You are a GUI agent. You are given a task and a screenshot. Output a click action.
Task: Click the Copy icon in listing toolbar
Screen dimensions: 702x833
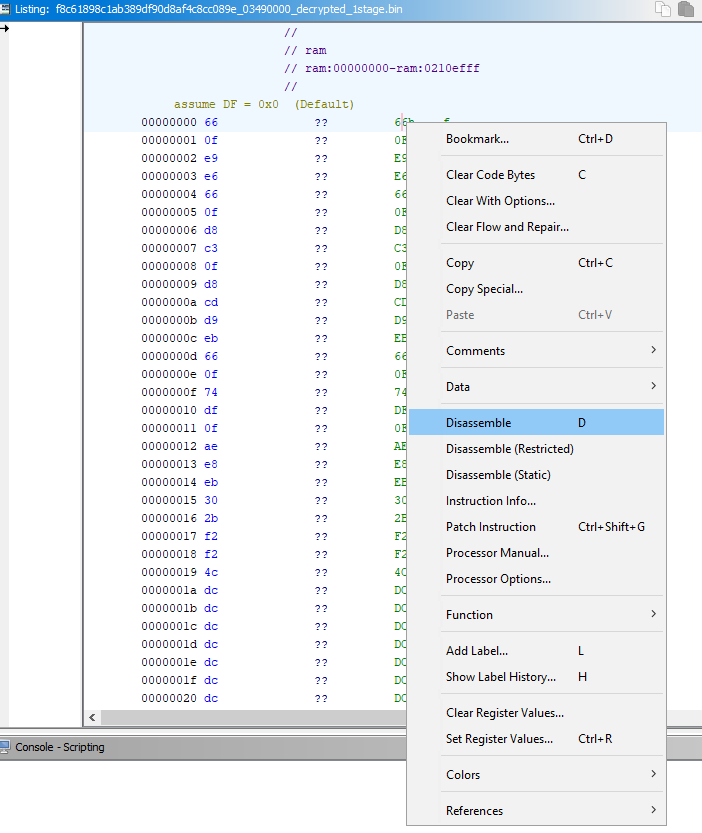click(663, 9)
